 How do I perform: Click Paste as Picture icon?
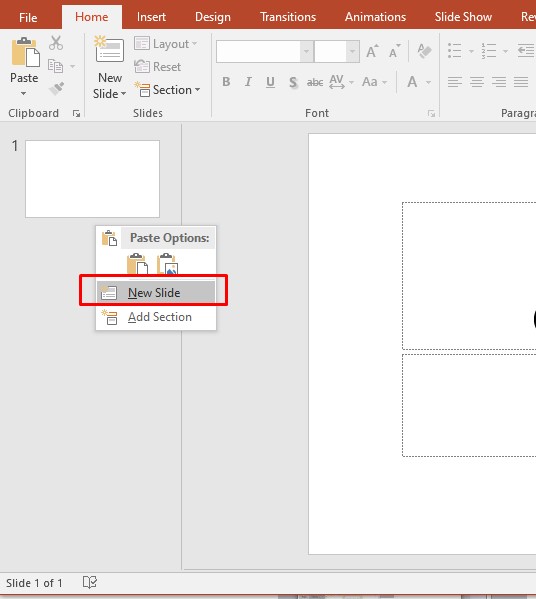168,264
